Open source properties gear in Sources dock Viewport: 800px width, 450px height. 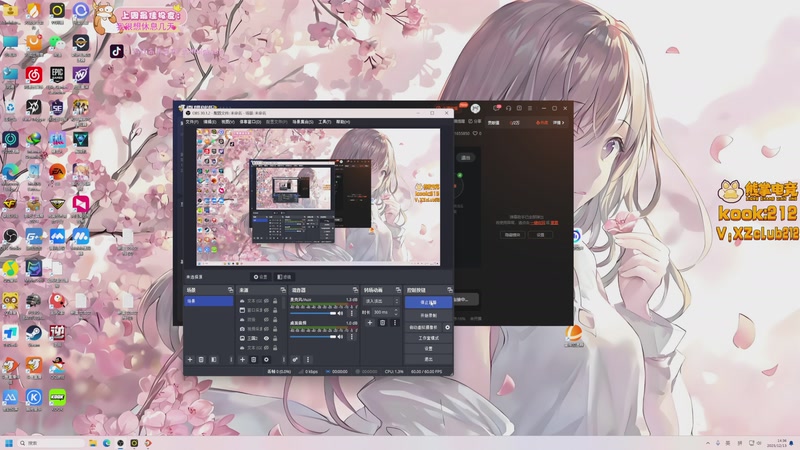click(x=266, y=360)
